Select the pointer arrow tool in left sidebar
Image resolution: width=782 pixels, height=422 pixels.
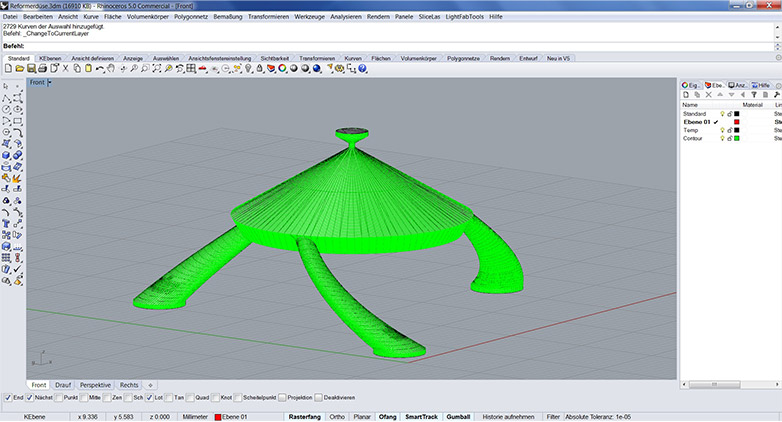click(7, 87)
